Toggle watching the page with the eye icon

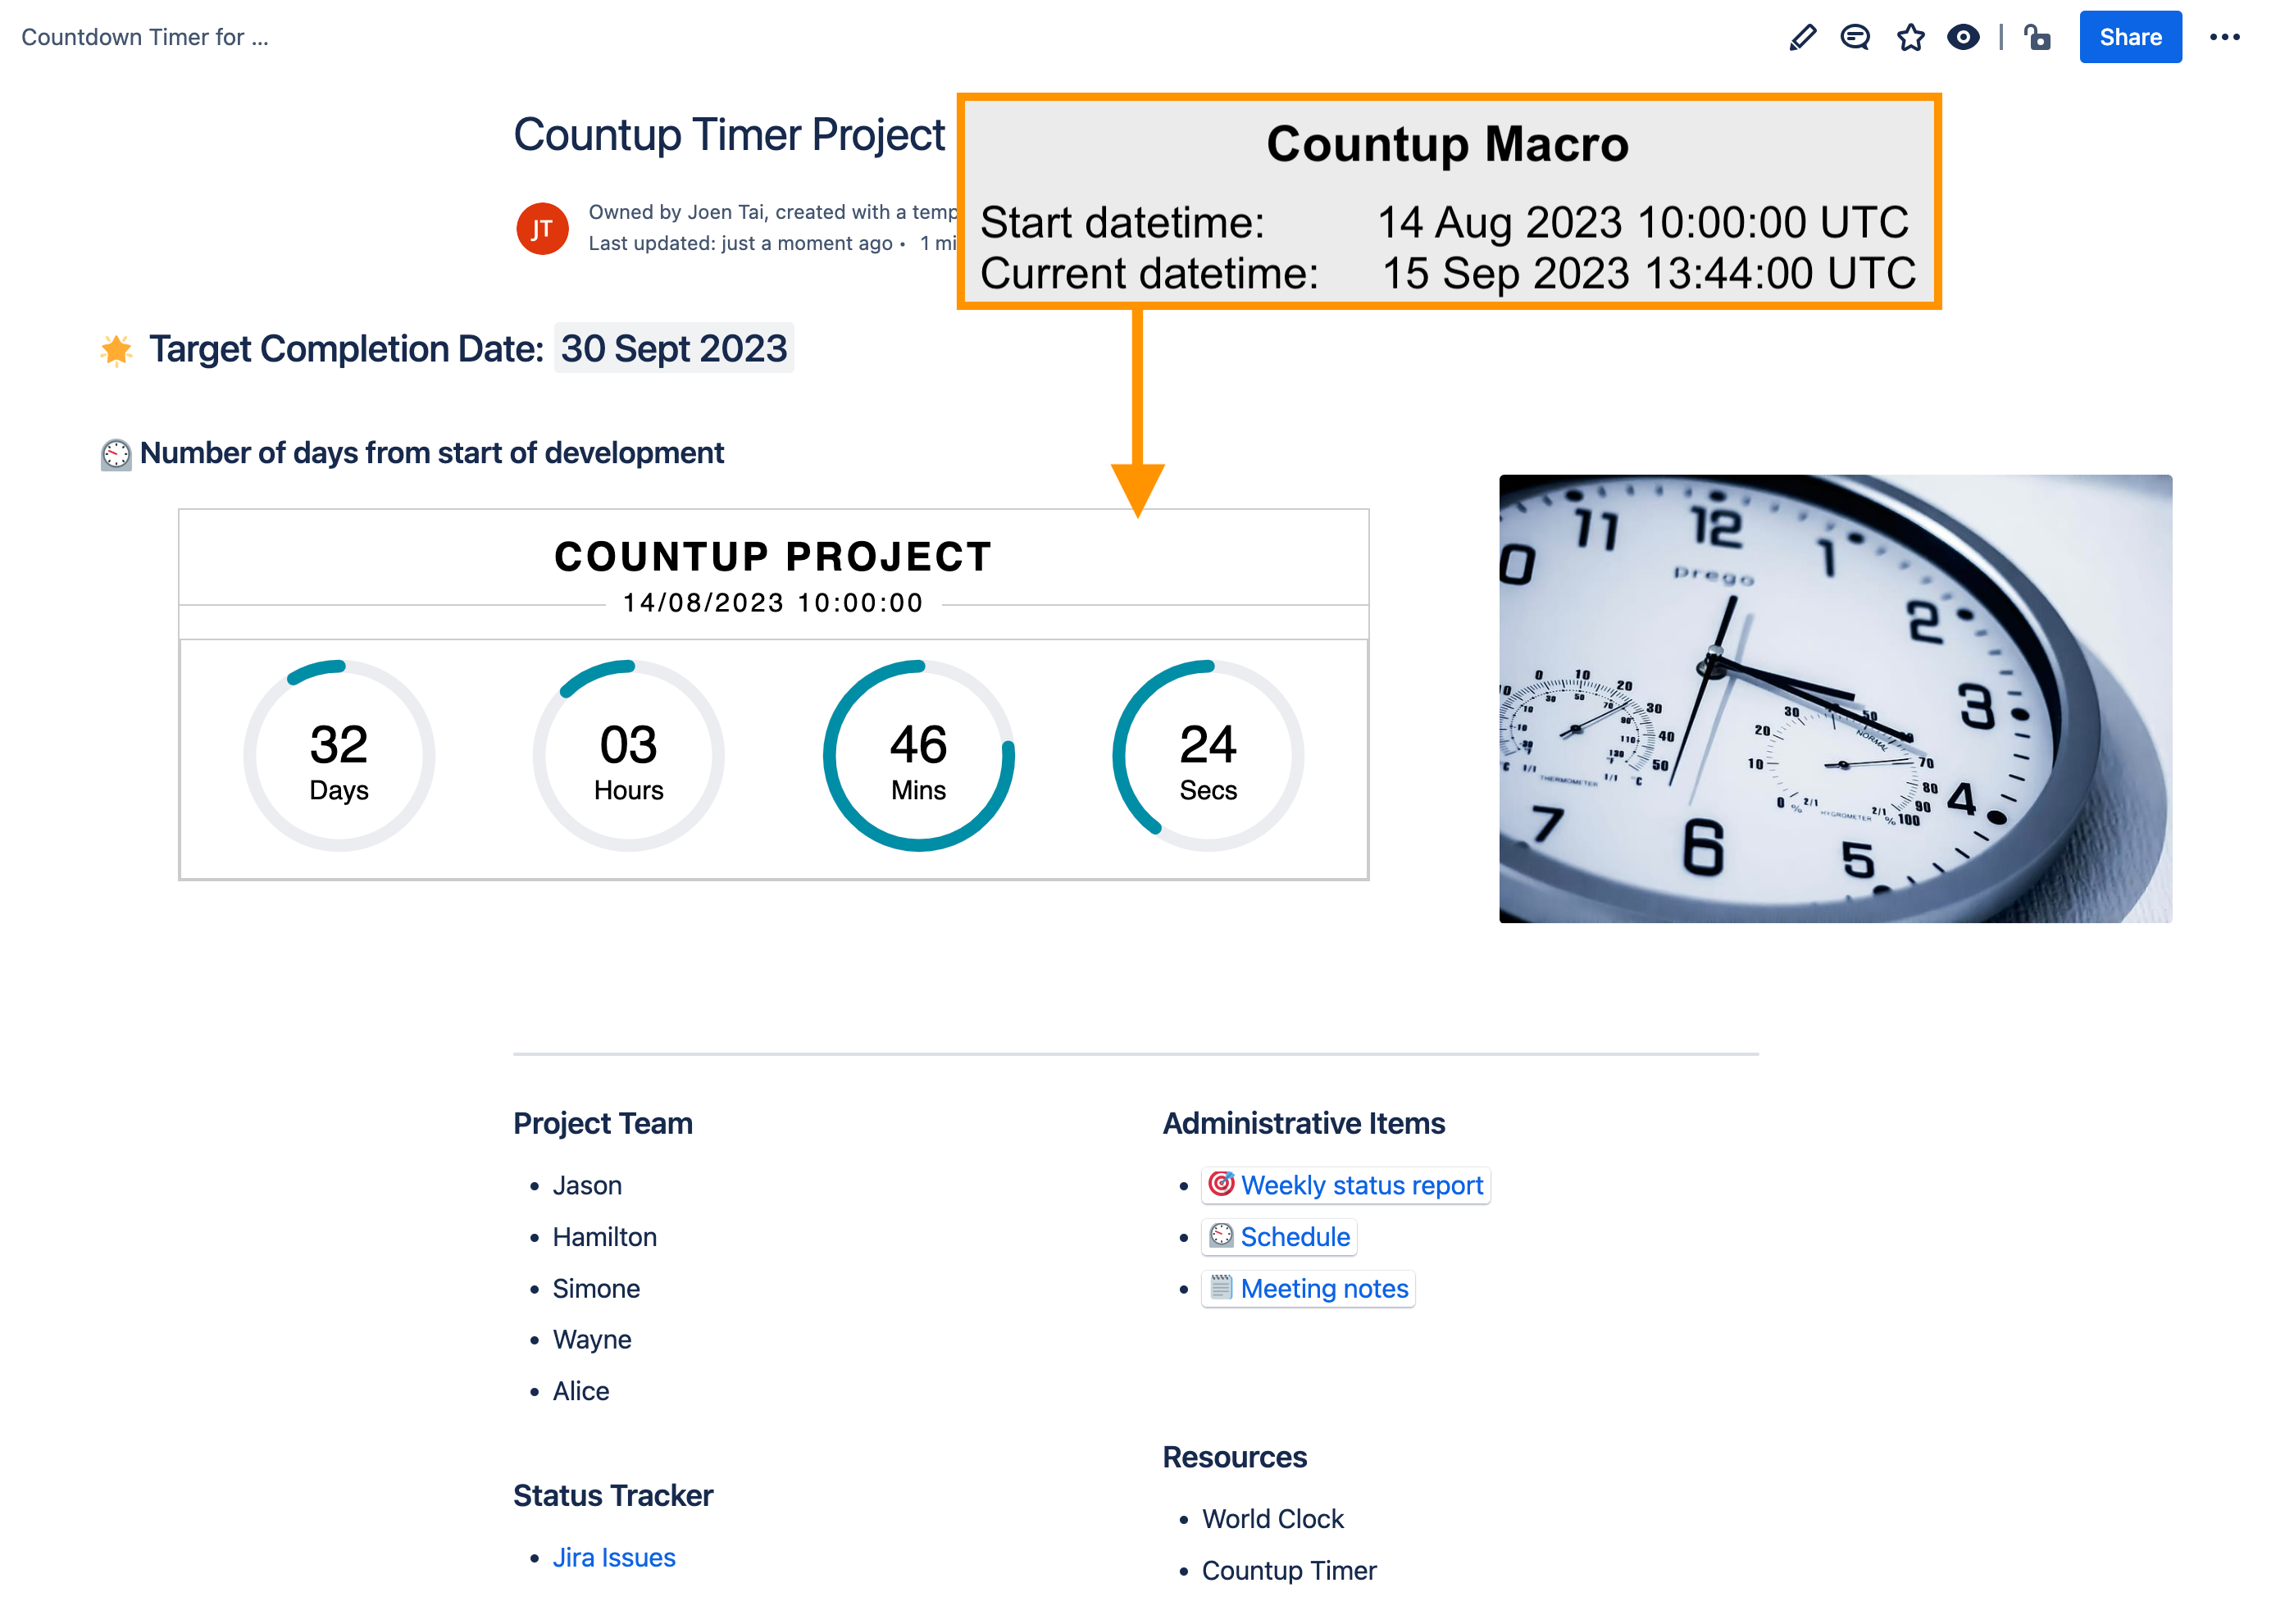[x=1963, y=37]
